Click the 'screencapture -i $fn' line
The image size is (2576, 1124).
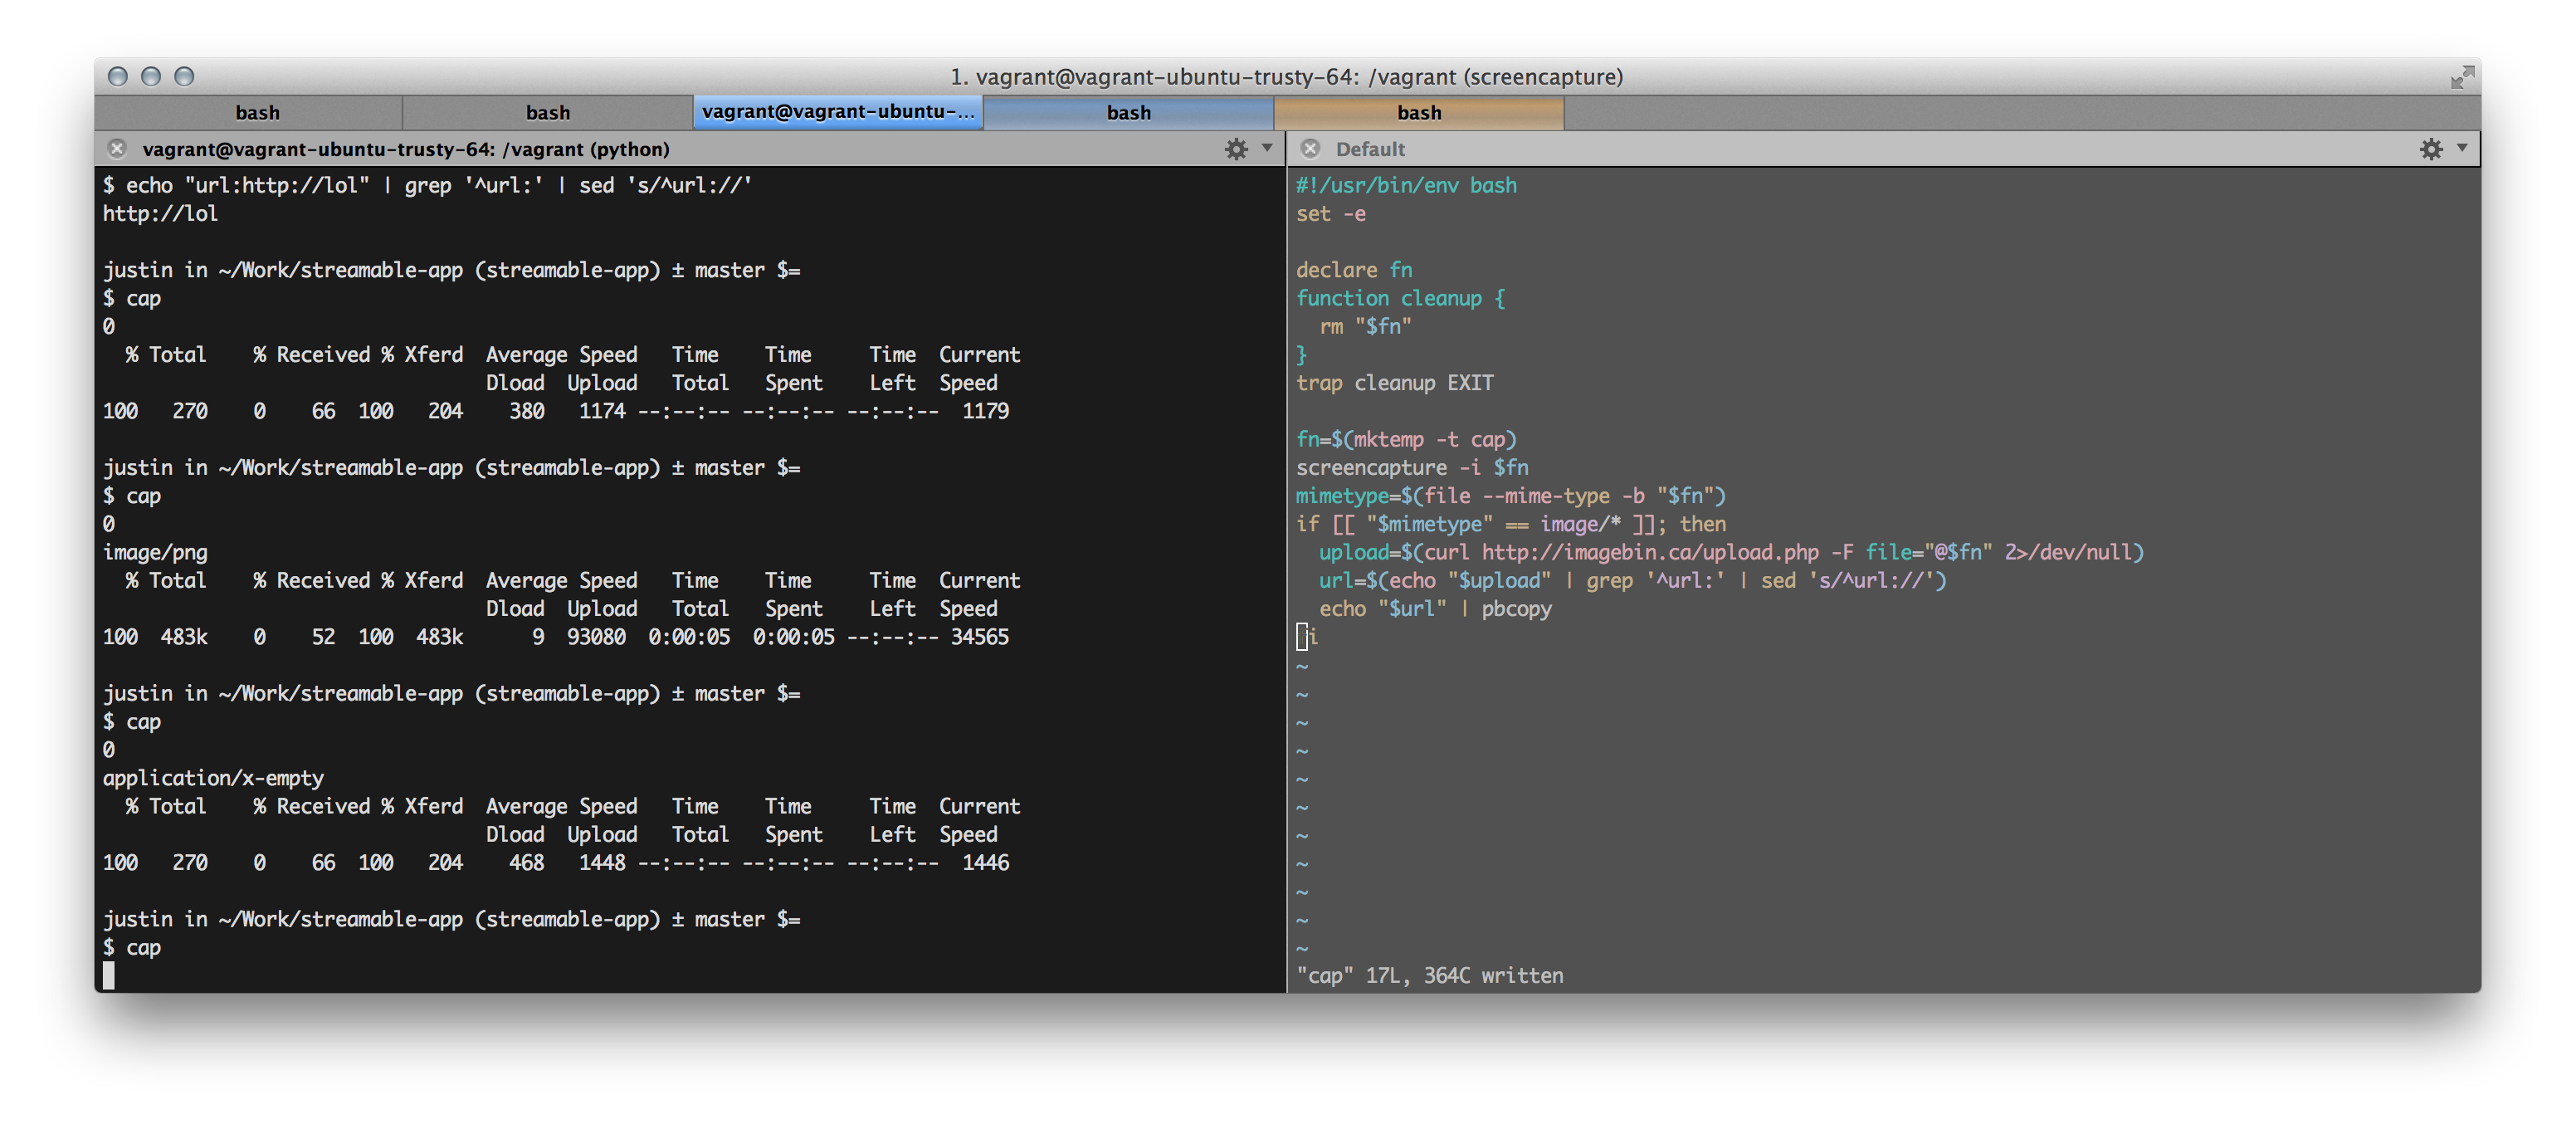click(1412, 467)
